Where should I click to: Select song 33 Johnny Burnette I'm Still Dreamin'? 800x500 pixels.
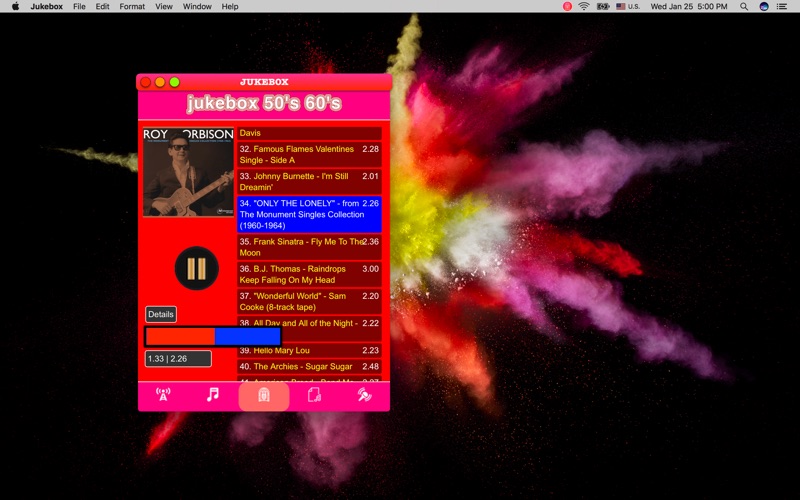309,182
